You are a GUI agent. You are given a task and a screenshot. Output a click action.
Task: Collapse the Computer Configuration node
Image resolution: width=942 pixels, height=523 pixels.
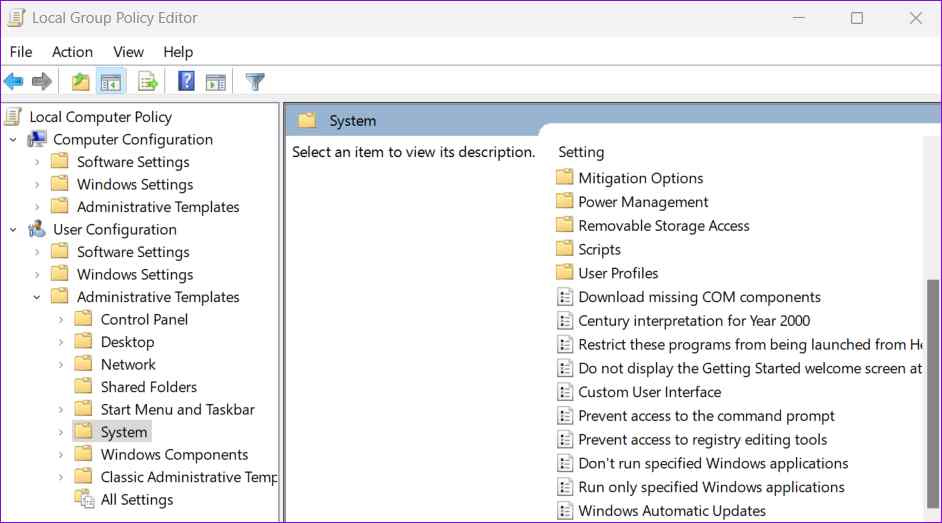pos(13,140)
